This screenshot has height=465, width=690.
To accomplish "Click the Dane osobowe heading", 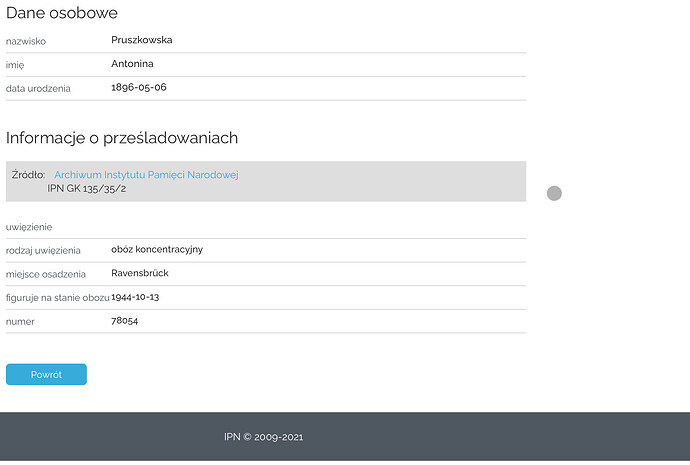I will pos(62,13).
